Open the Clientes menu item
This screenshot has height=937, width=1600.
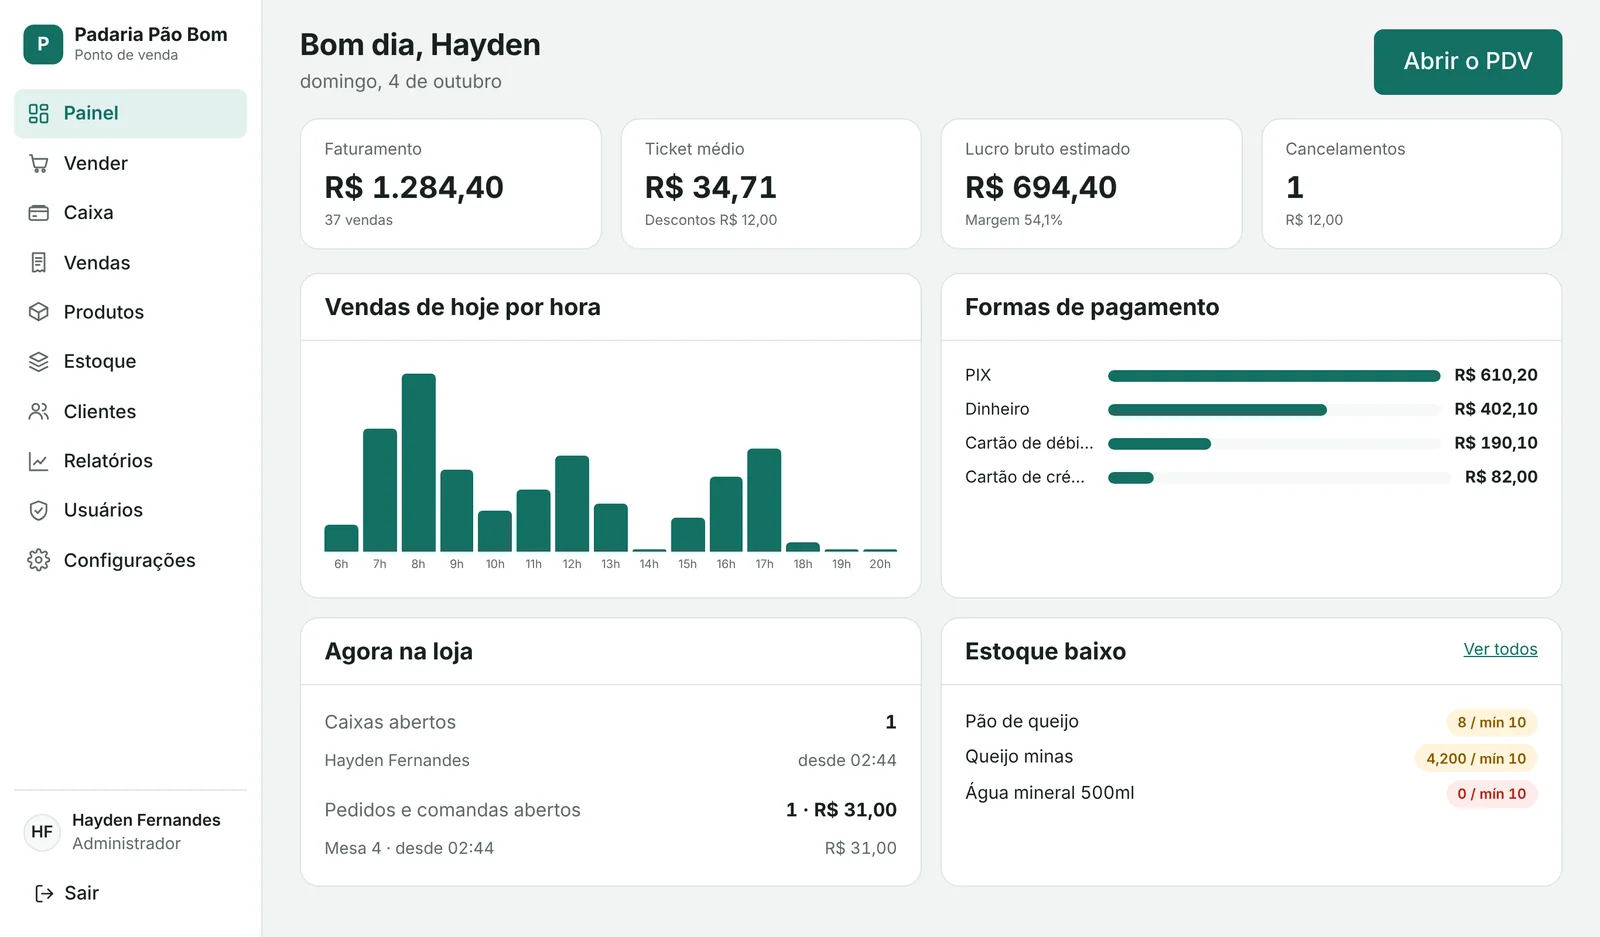click(x=130, y=411)
